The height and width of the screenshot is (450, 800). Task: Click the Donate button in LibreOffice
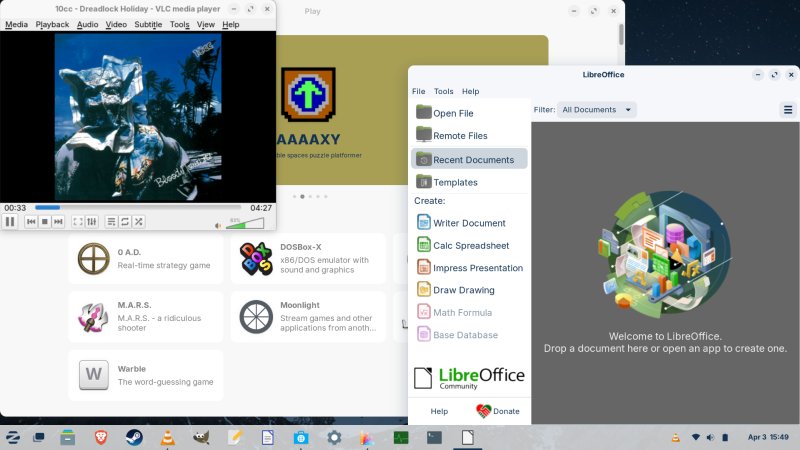pos(498,411)
